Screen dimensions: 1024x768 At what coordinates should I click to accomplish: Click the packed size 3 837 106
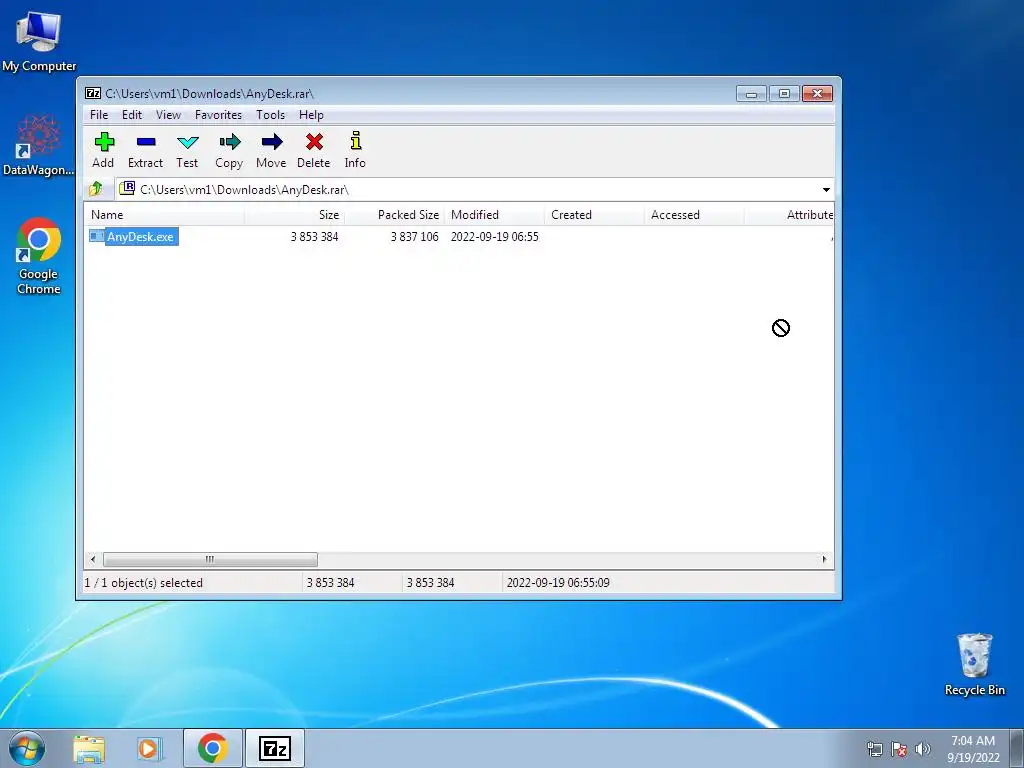(x=415, y=236)
